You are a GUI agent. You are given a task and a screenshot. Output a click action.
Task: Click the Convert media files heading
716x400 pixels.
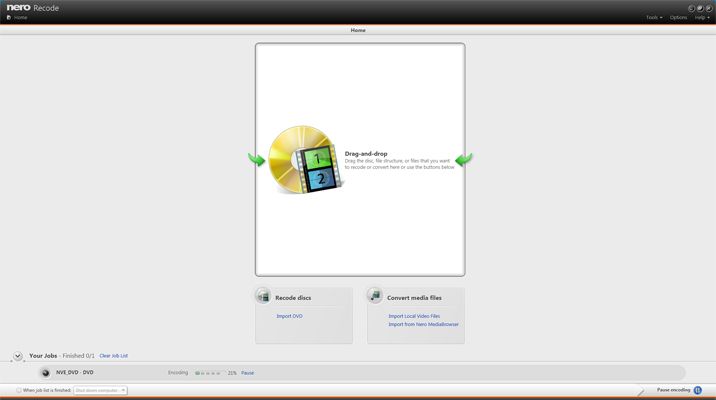point(414,298)
